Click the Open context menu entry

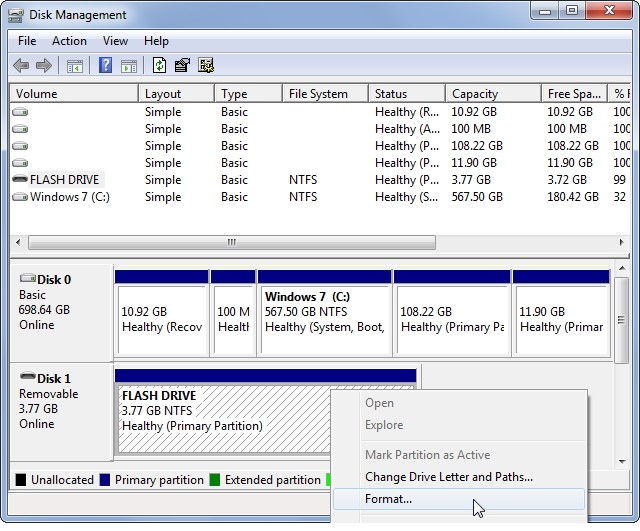pyautogui.click(x=459, y=403)
